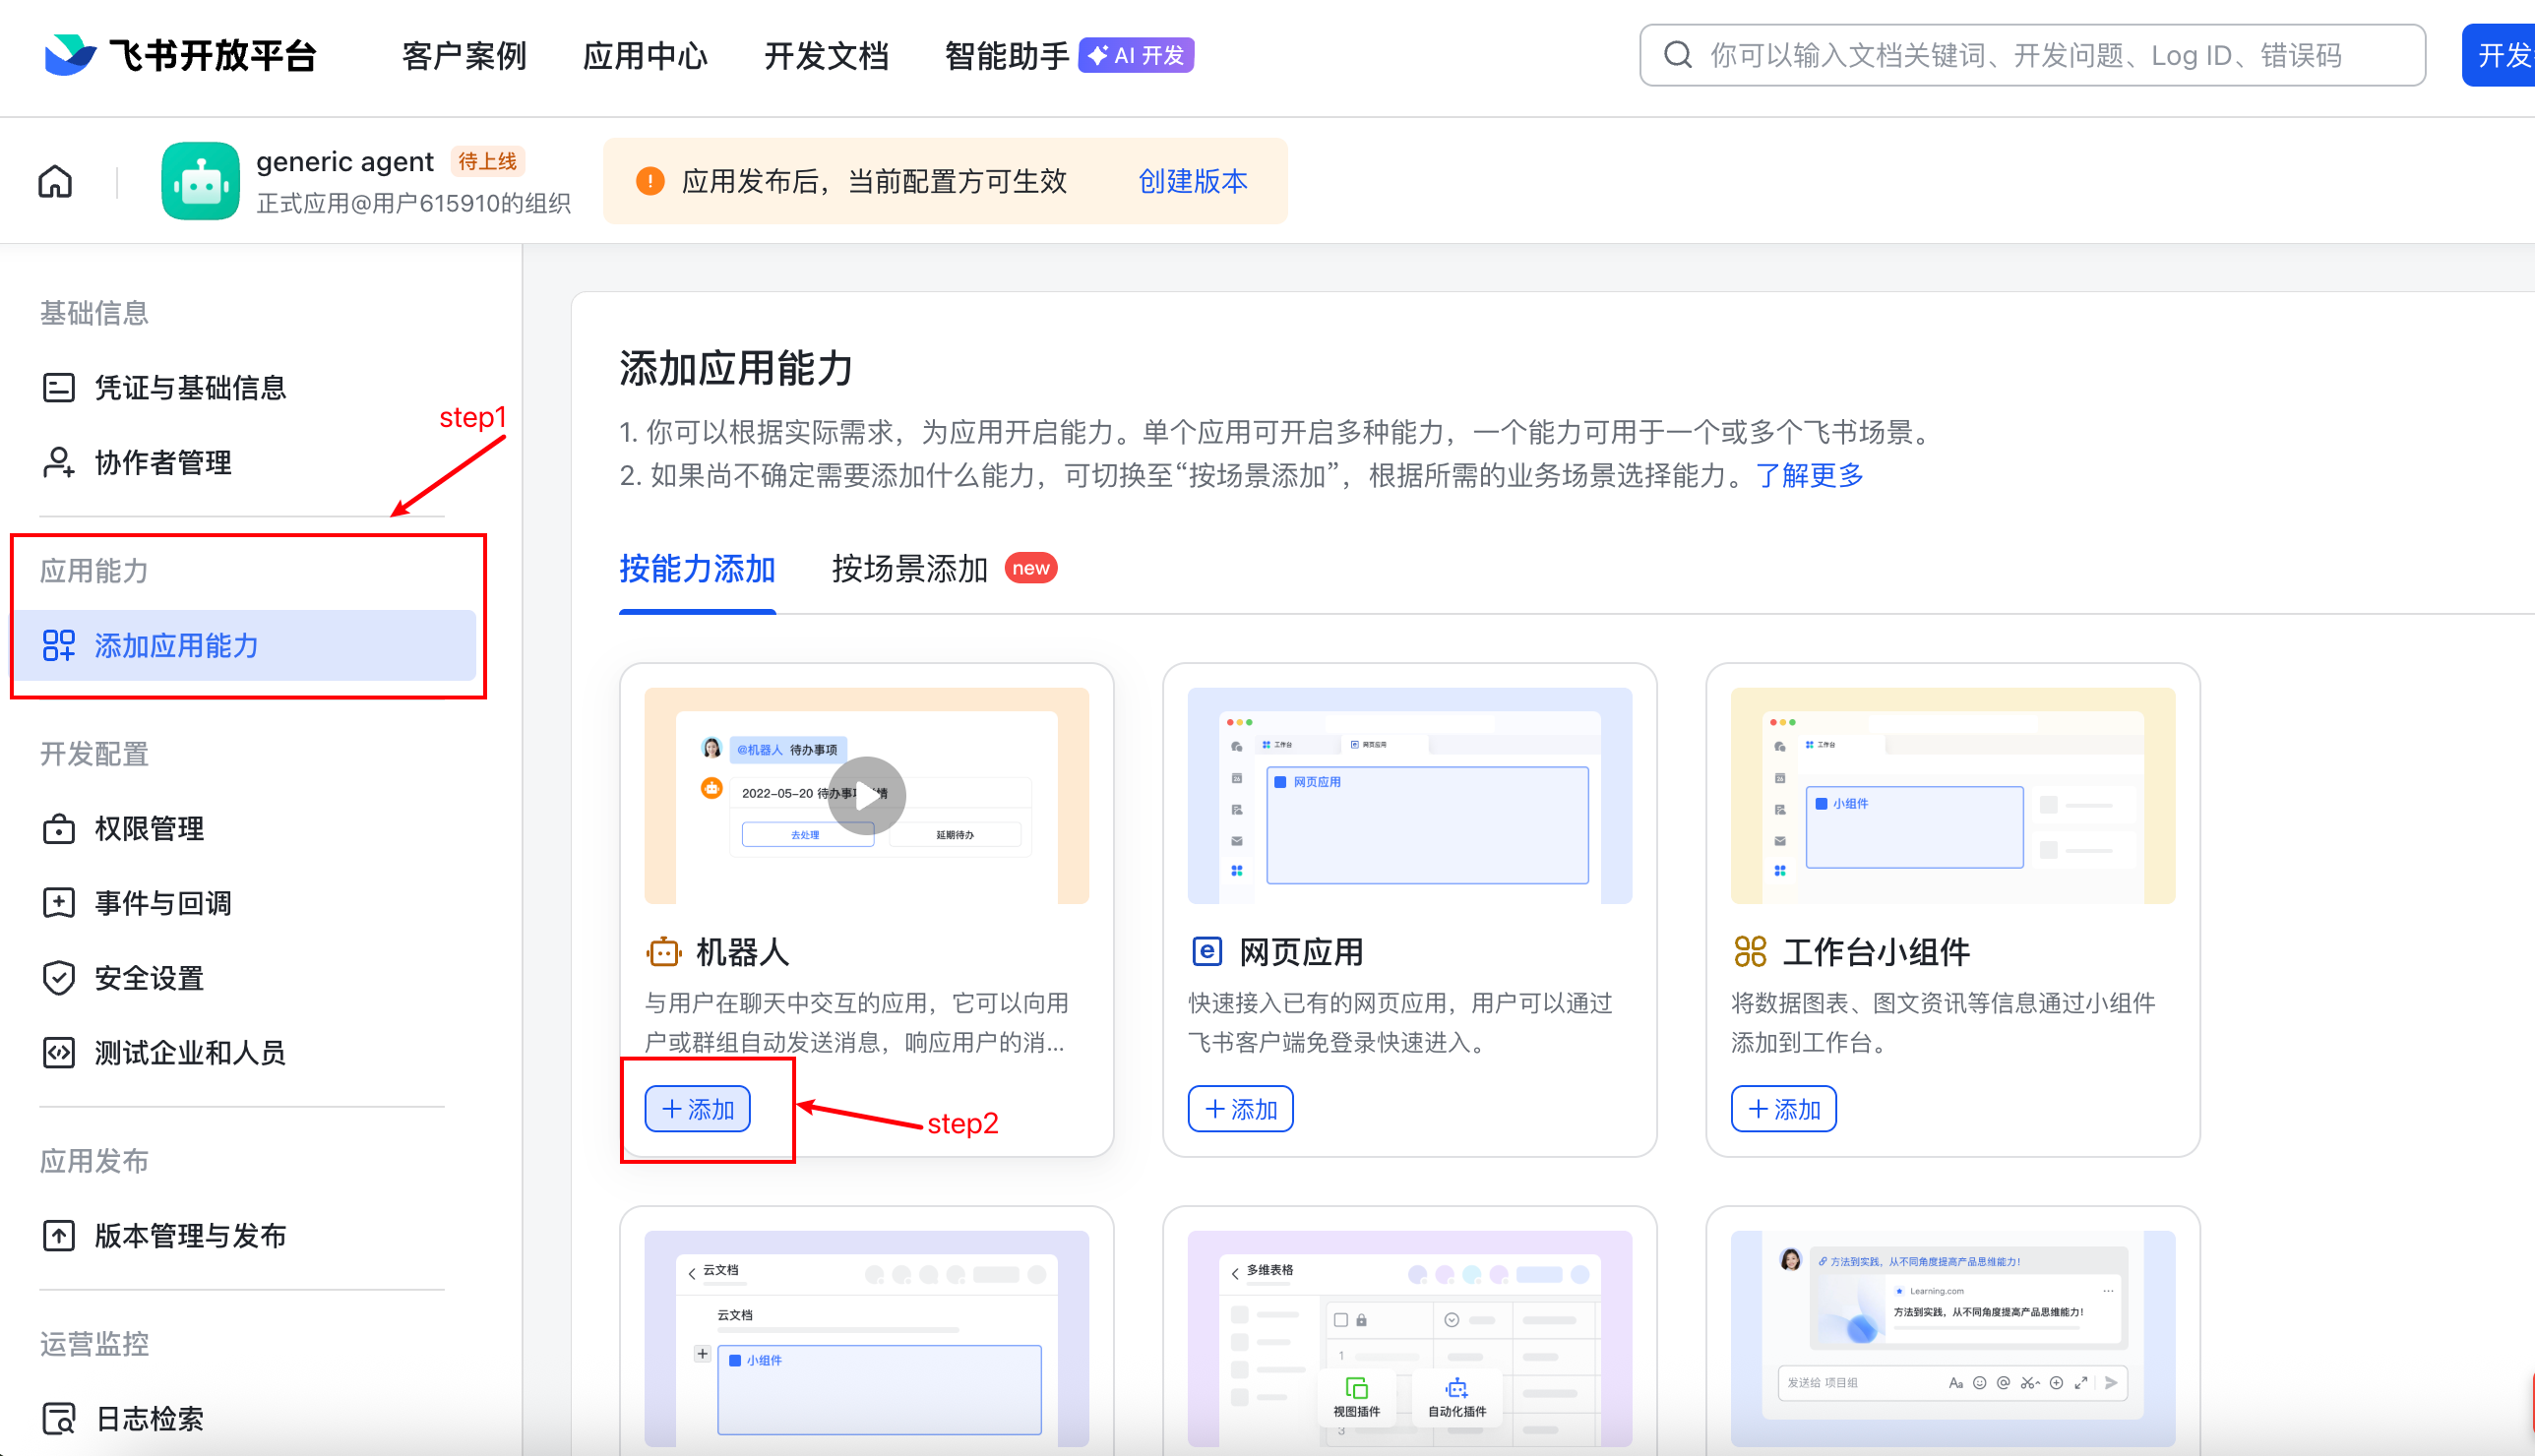Open 事件与回调 settings
2535x1456 pixels.
(x=163, y=904)
